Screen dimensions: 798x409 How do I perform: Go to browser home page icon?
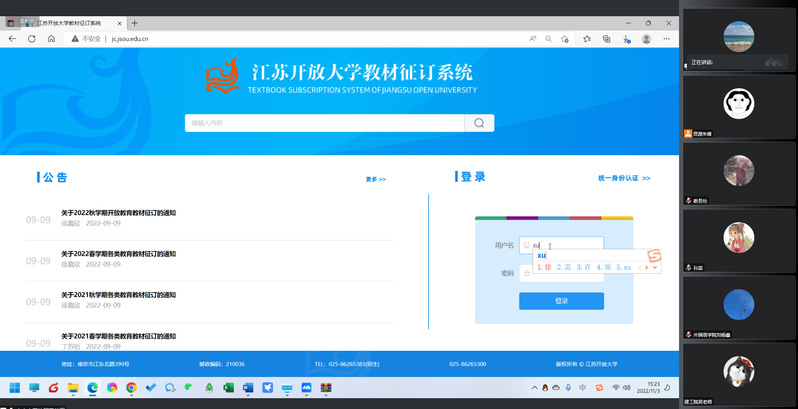[x=51, y=39]
